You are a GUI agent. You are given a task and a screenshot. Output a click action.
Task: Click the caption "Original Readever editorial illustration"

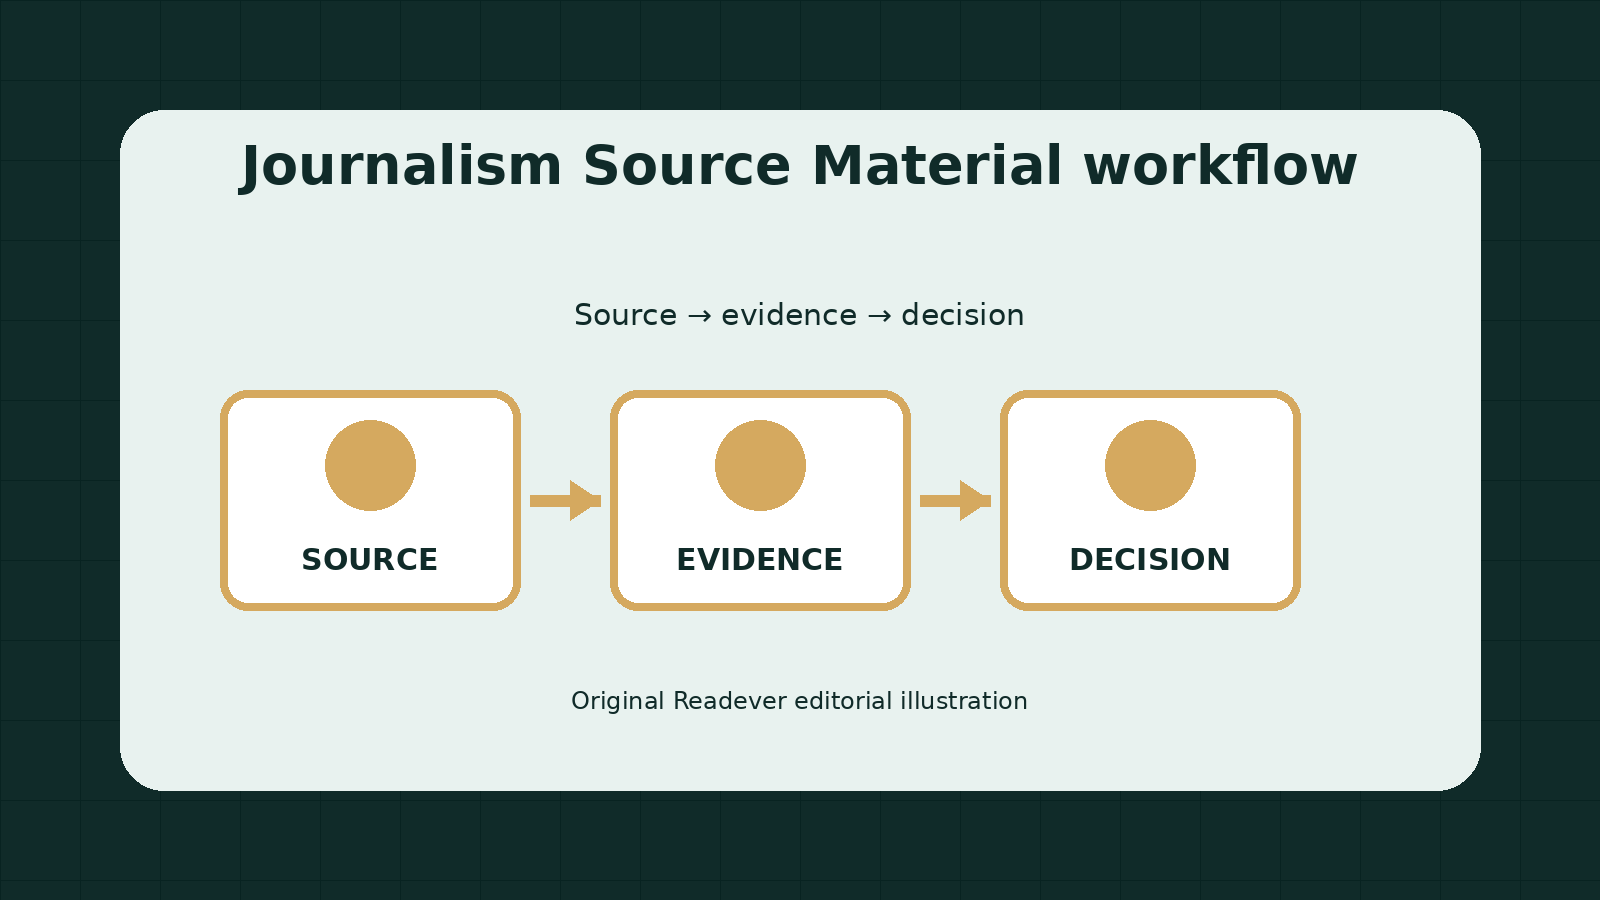[x=799, y=701]
